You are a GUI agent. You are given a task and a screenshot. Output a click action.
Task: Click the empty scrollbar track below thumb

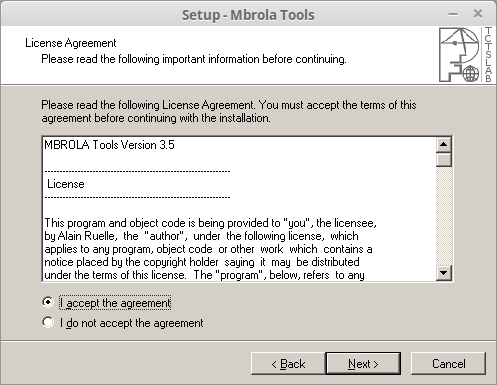point(444,216)
